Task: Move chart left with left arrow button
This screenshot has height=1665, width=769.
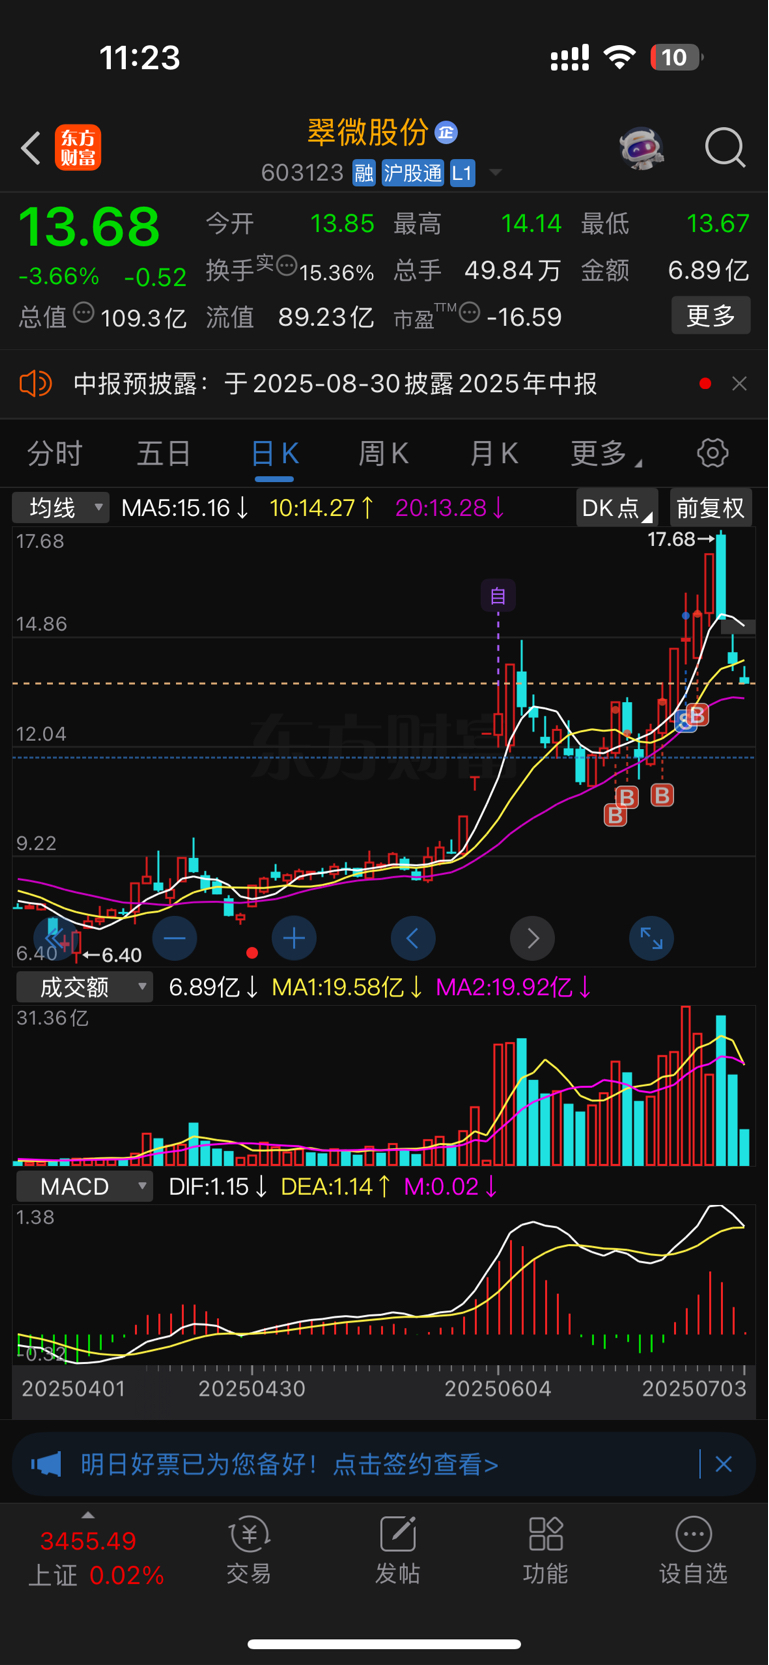Action: click(413, 938)
